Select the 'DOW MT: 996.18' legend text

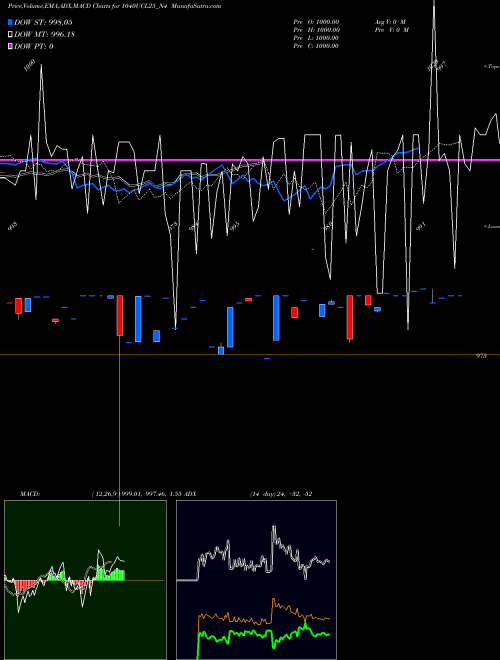pos(45,34)
